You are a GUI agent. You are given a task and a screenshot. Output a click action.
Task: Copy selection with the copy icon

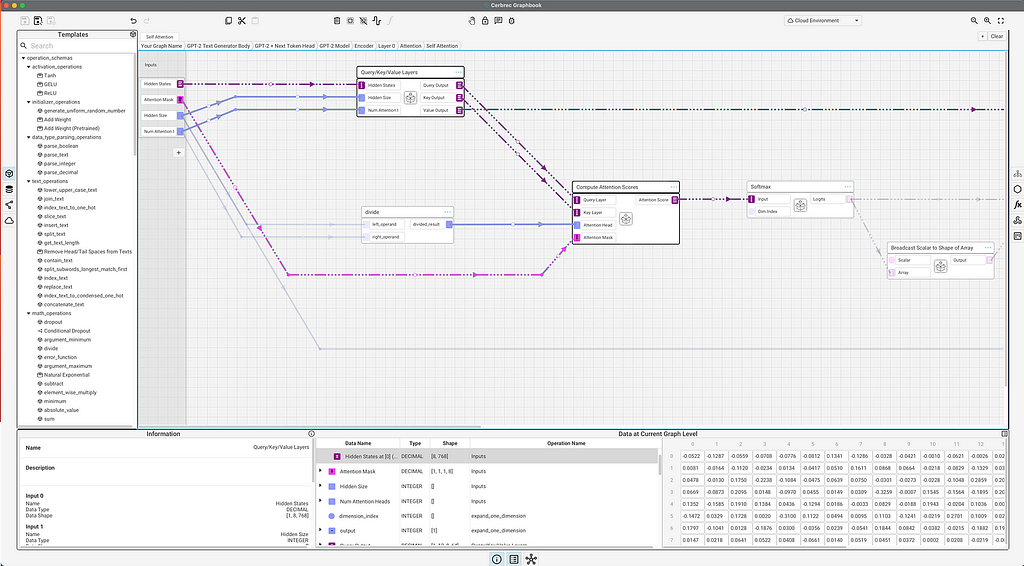coord(229,21)
